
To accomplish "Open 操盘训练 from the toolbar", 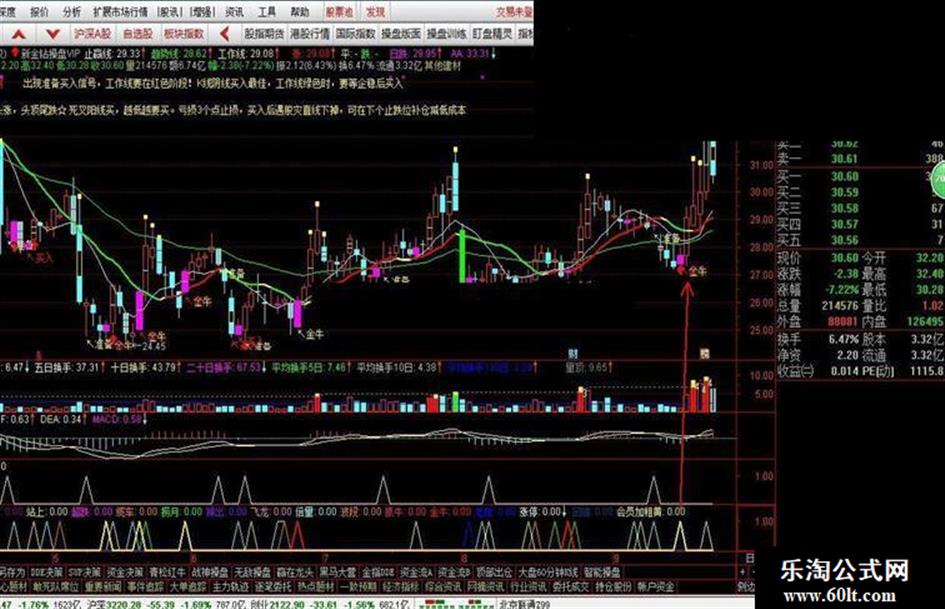I will pyautogui.click(x=447, y=34).
